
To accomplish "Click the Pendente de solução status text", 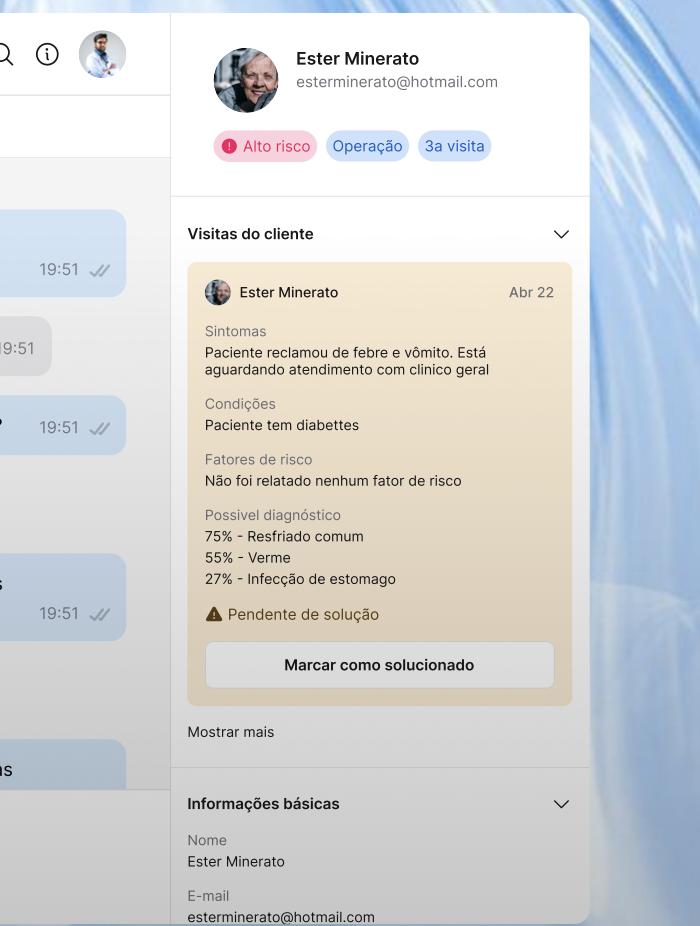I will click(303, 614).
